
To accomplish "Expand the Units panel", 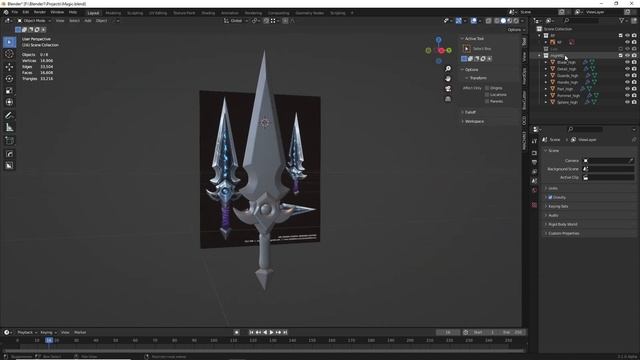I will click(553, 188).
